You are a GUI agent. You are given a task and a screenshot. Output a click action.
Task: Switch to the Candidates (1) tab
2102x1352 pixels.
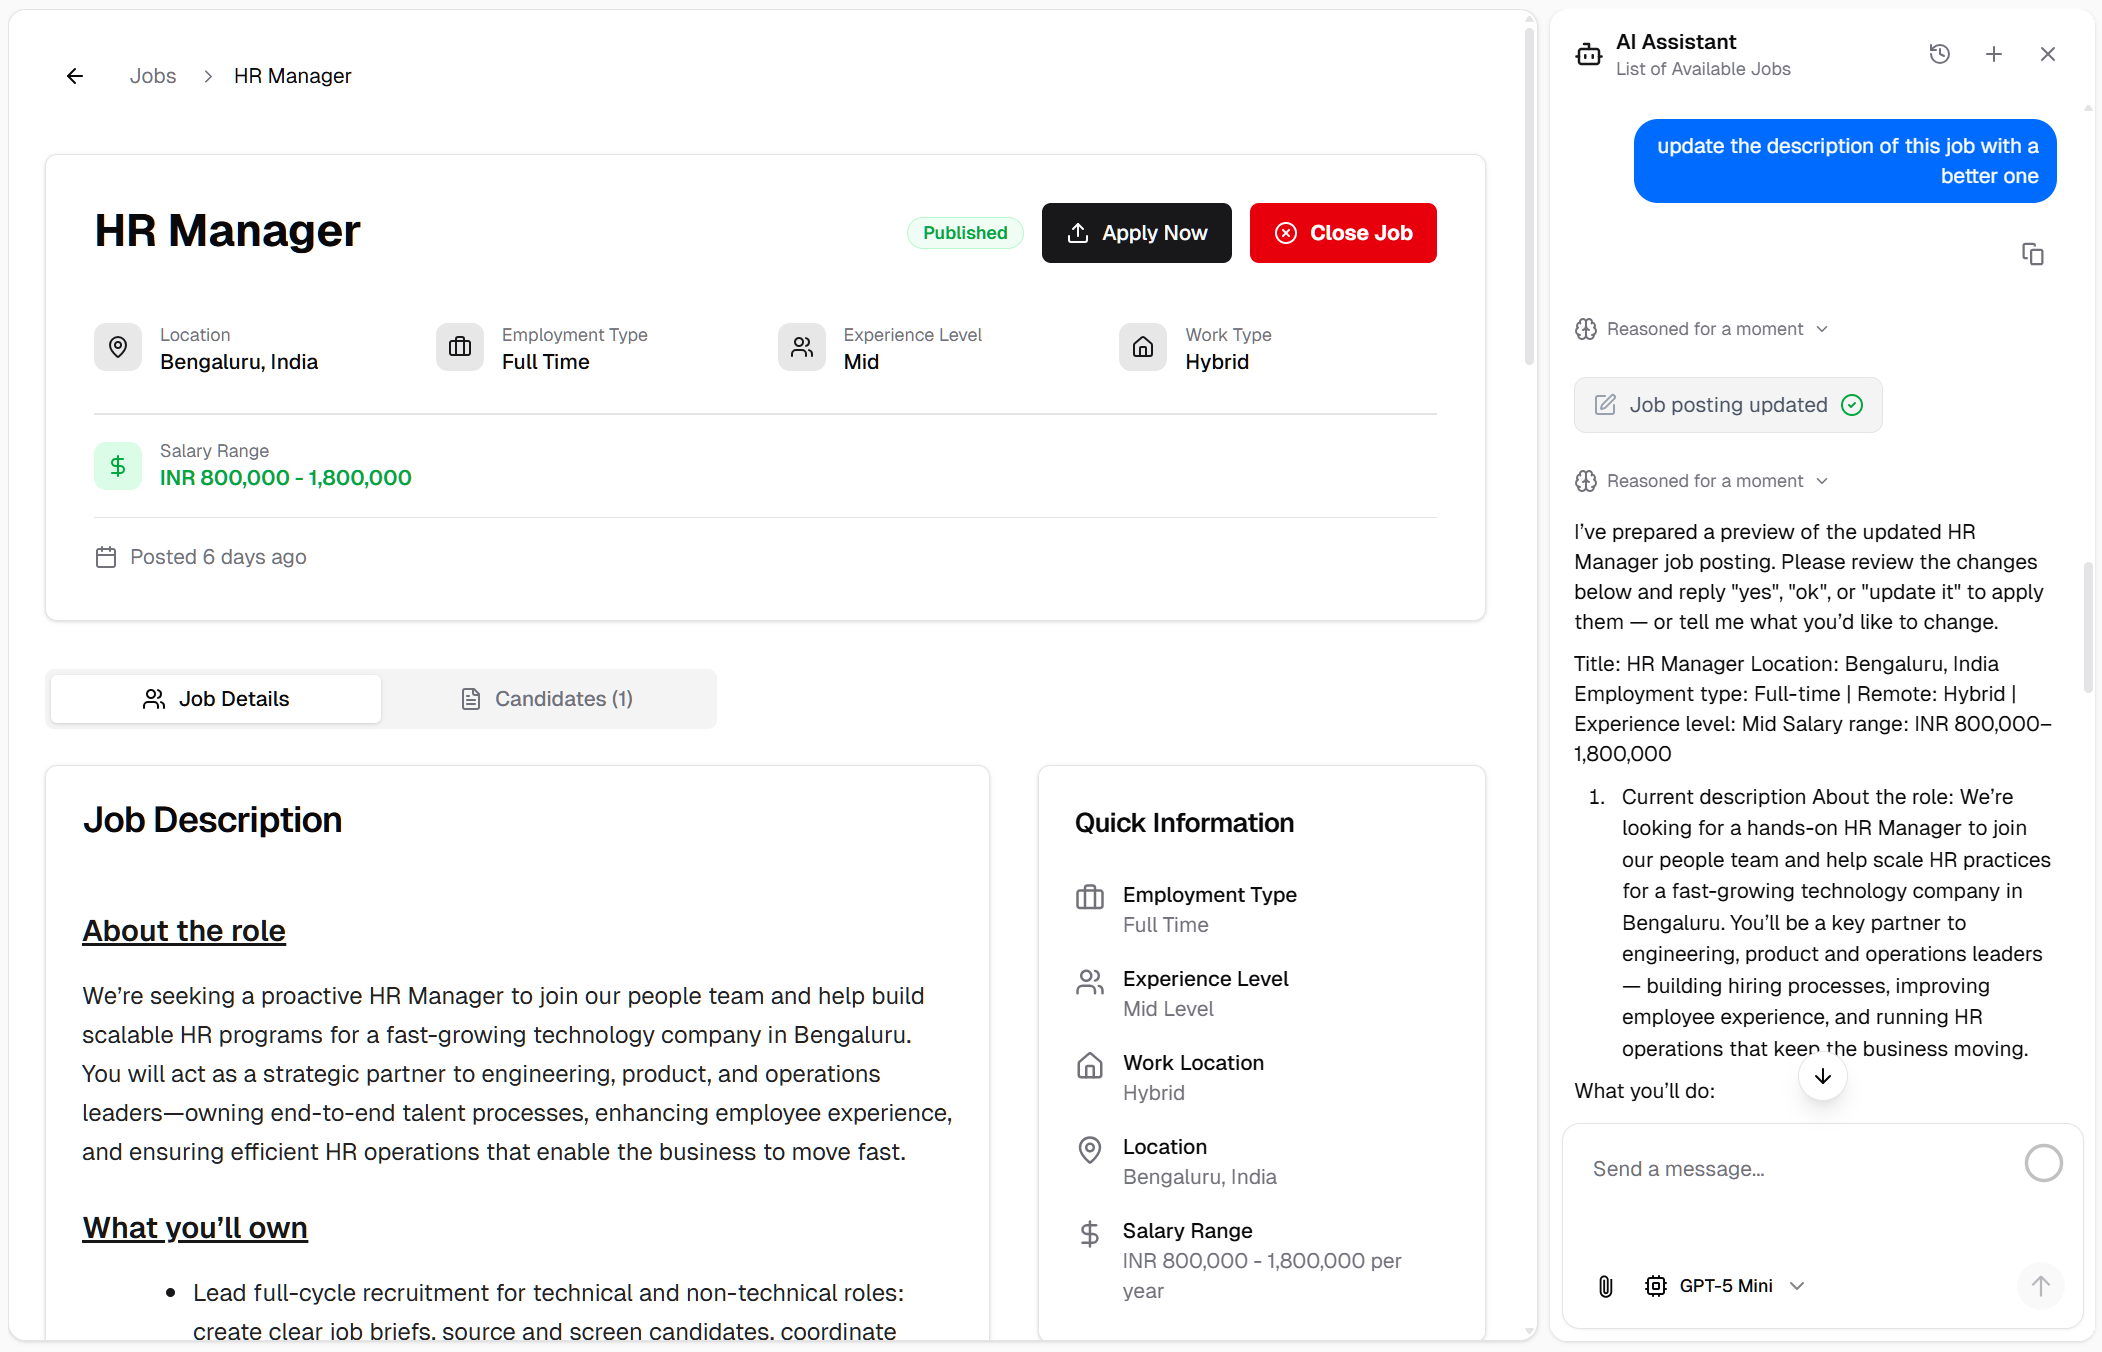pos(548,699)
